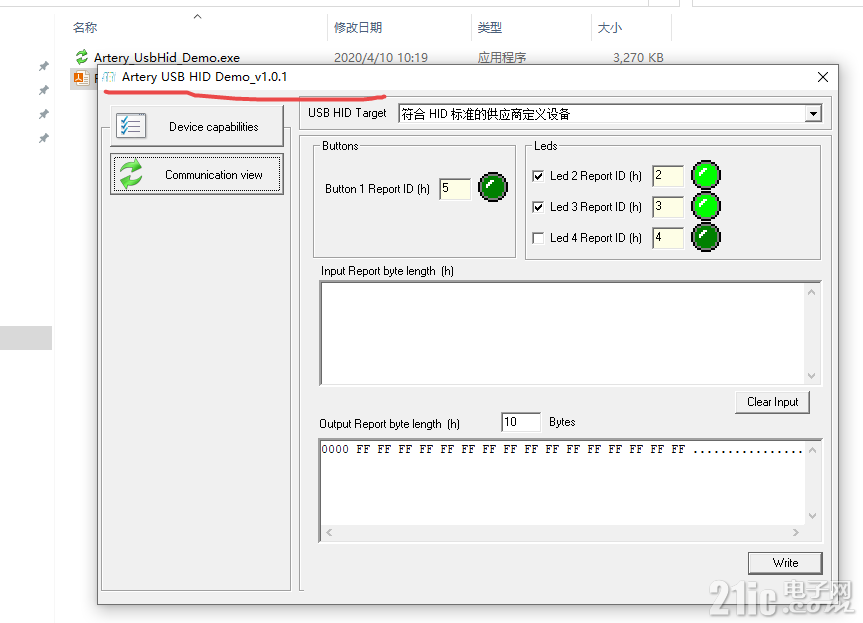Click the Communication view green arrows icon
This screenshot has height=623, width=863.
coord(131,174)
